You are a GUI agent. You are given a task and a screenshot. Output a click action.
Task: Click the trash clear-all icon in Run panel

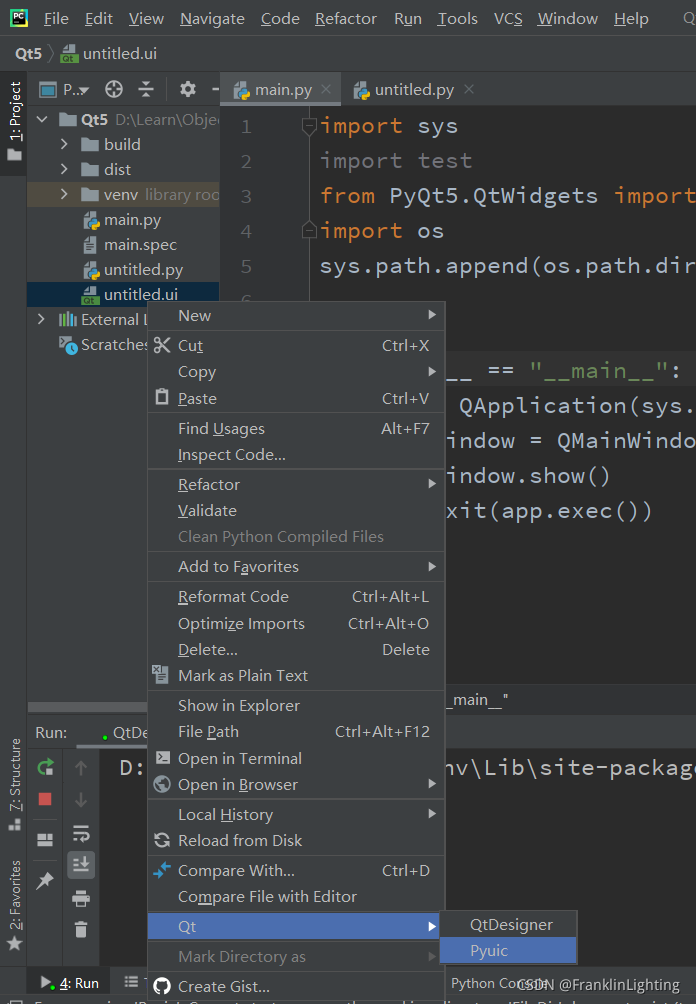(81, 929)
